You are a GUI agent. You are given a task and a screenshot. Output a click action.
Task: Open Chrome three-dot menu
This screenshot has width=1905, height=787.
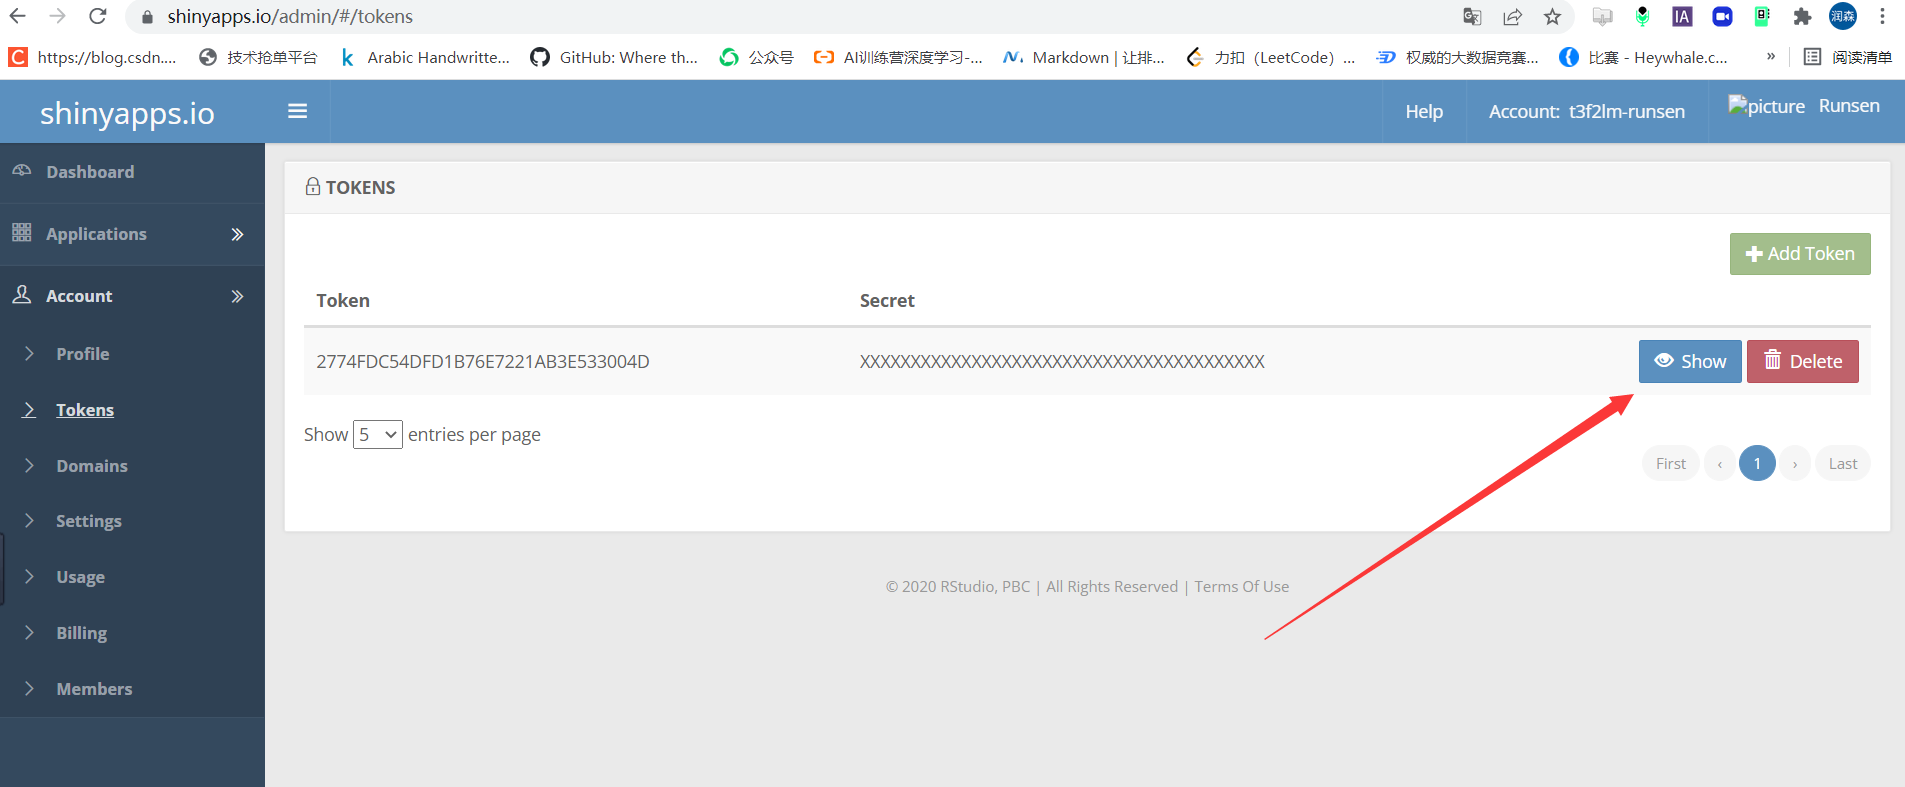[1882, 16]
